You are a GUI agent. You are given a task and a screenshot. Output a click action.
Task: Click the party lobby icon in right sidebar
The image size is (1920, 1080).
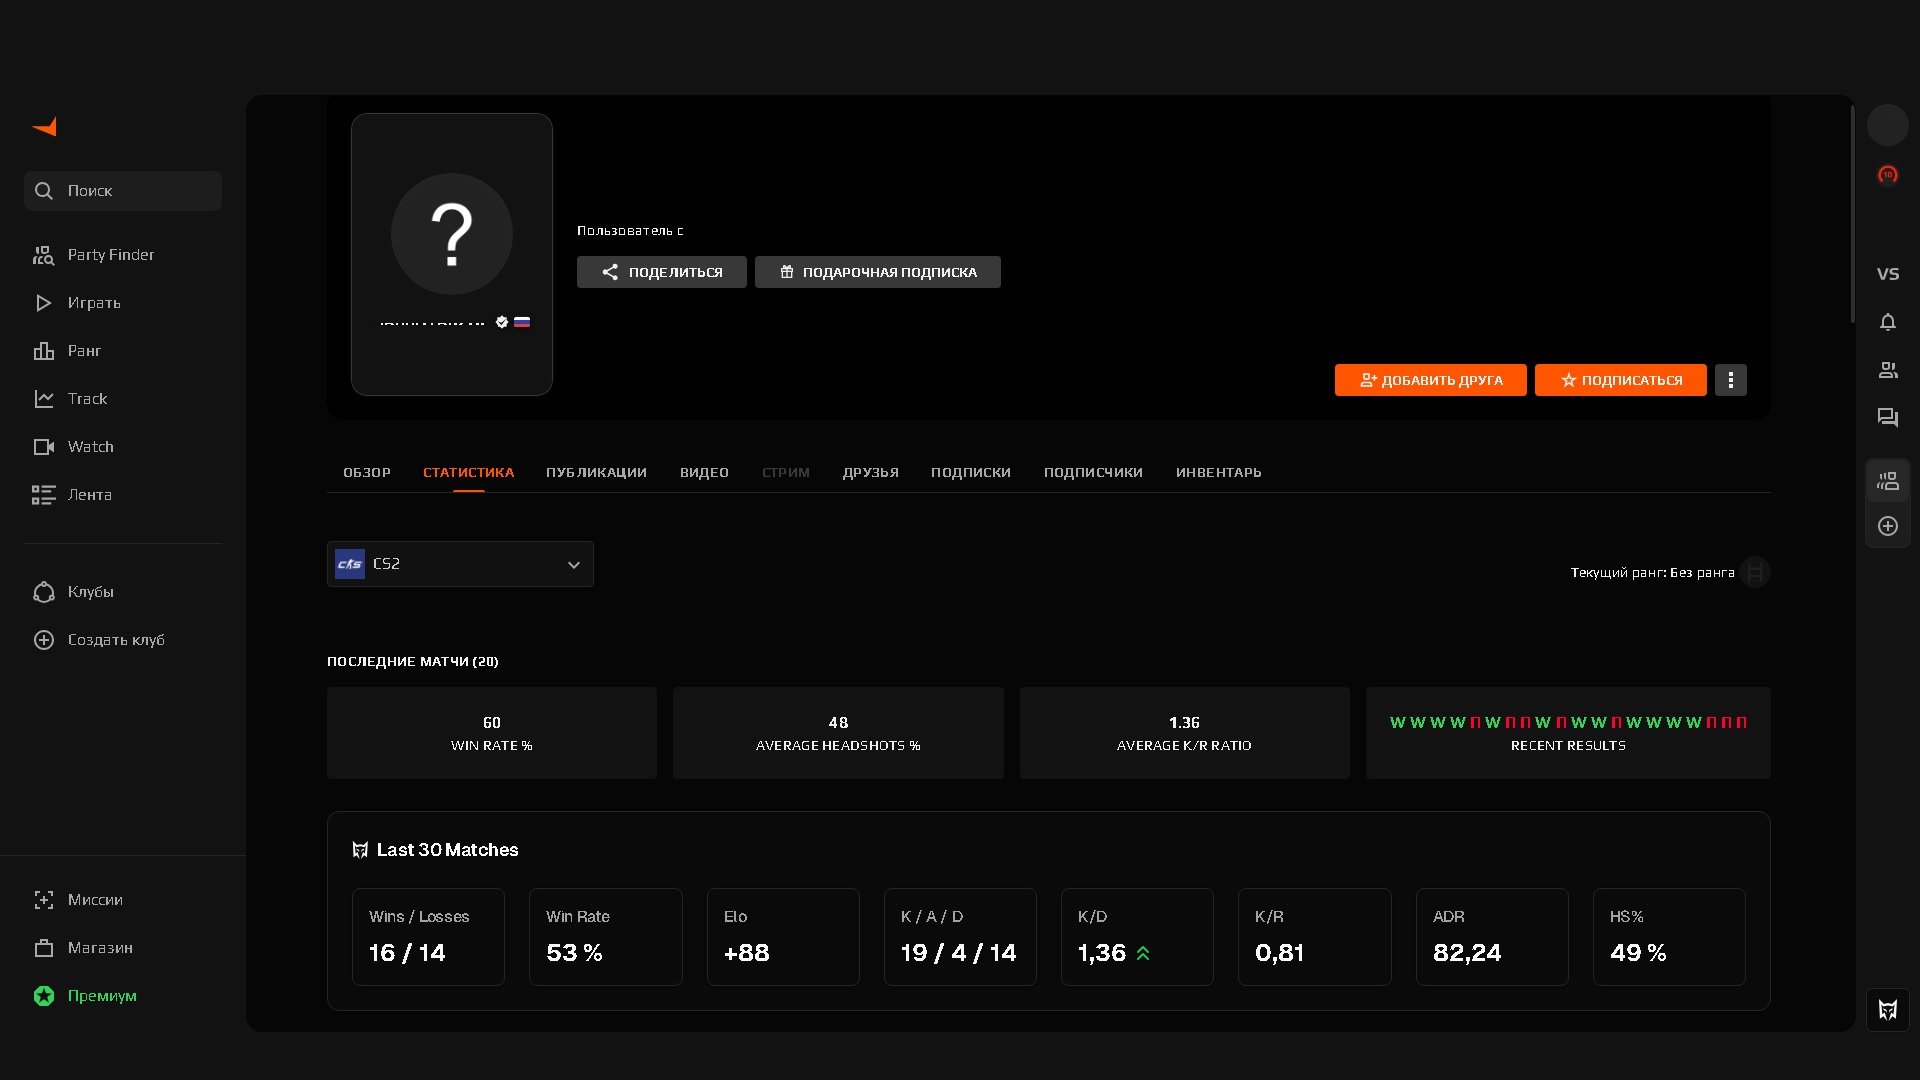(1887, 482)
